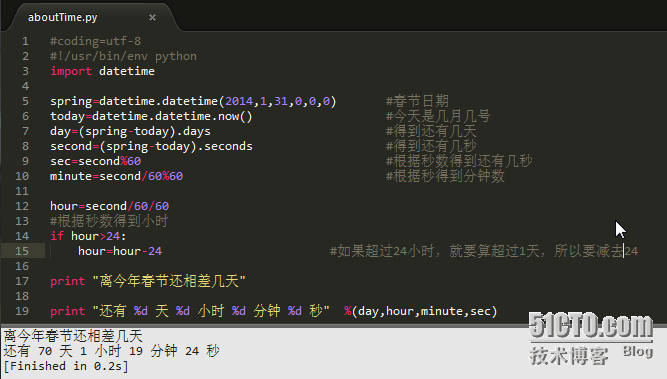Click the 'import datetime' statement
The height and width of the screenshot is (379, 667).
tap(103, 71)
